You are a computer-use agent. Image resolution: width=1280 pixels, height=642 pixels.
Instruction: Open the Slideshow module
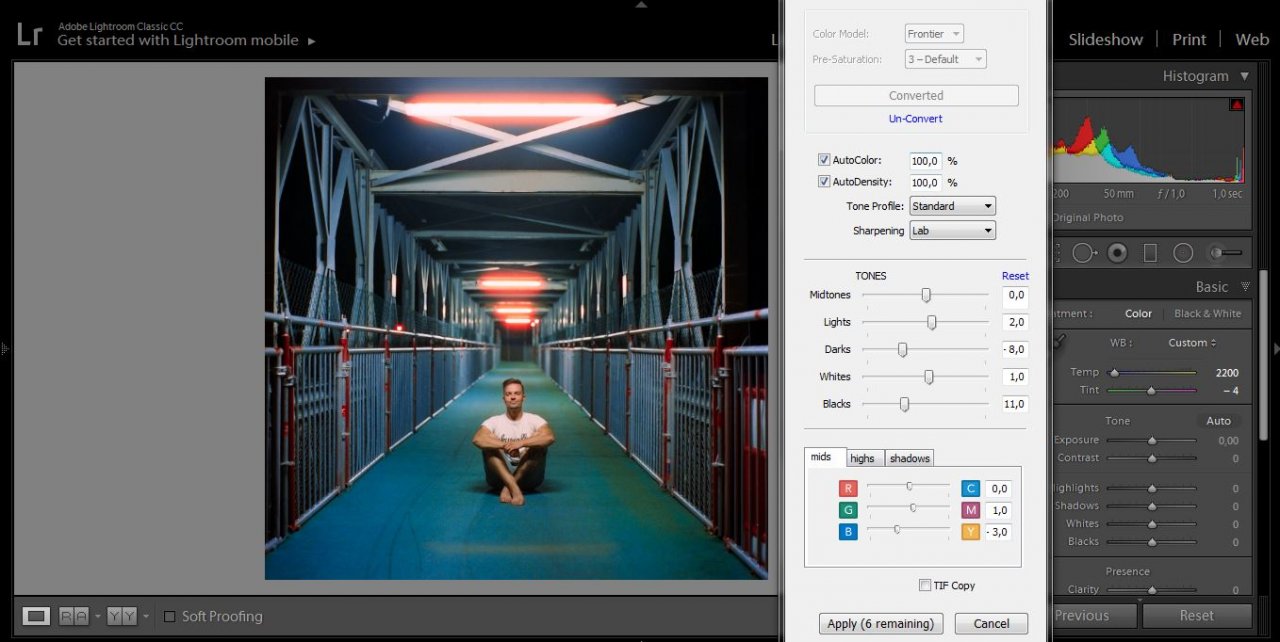click(1105, 40)
